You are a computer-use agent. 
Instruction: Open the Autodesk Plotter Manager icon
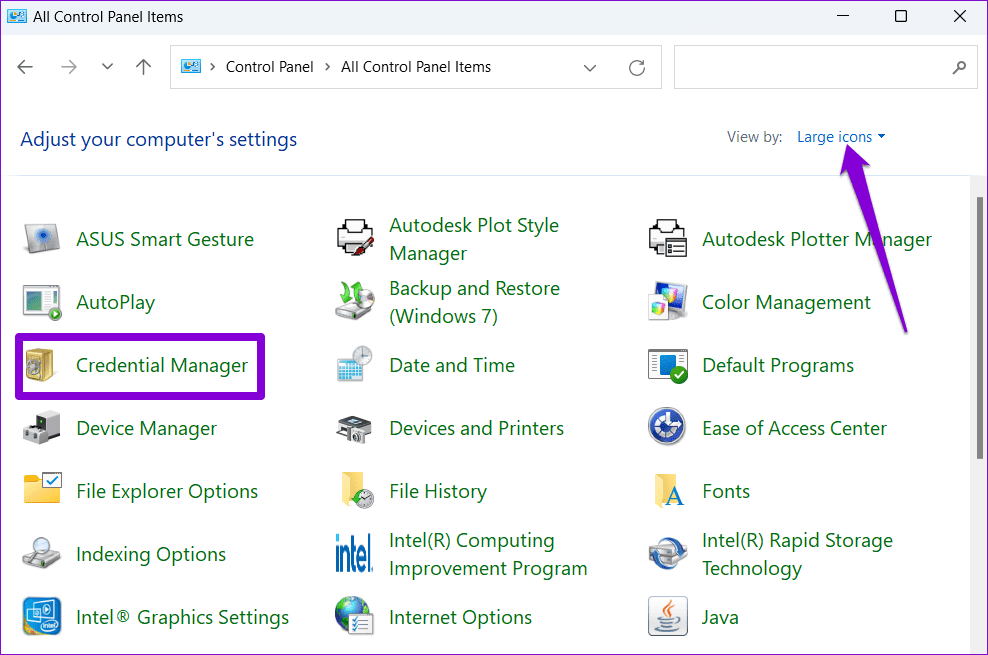pyautogui.click(x=667, y=238)
